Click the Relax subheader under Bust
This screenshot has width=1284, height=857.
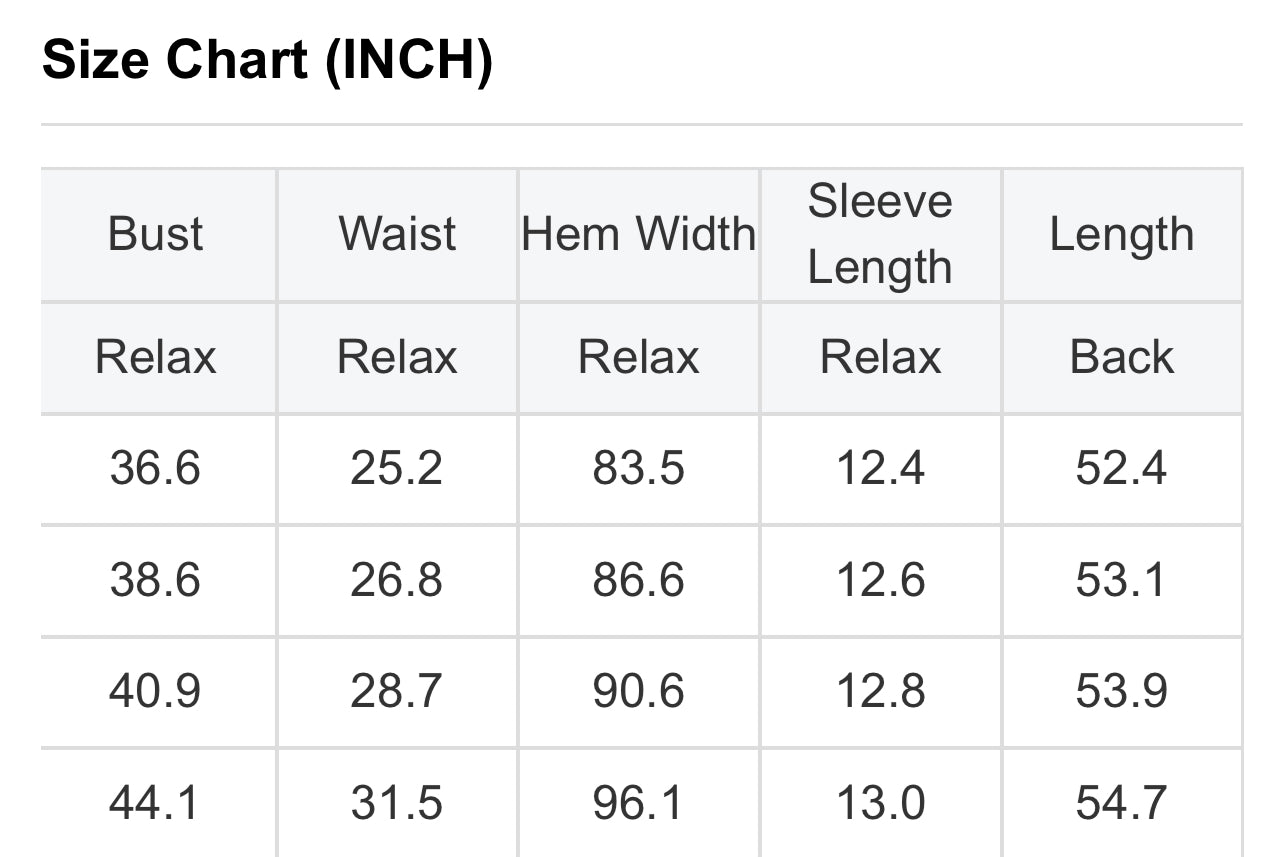point(156,357)
